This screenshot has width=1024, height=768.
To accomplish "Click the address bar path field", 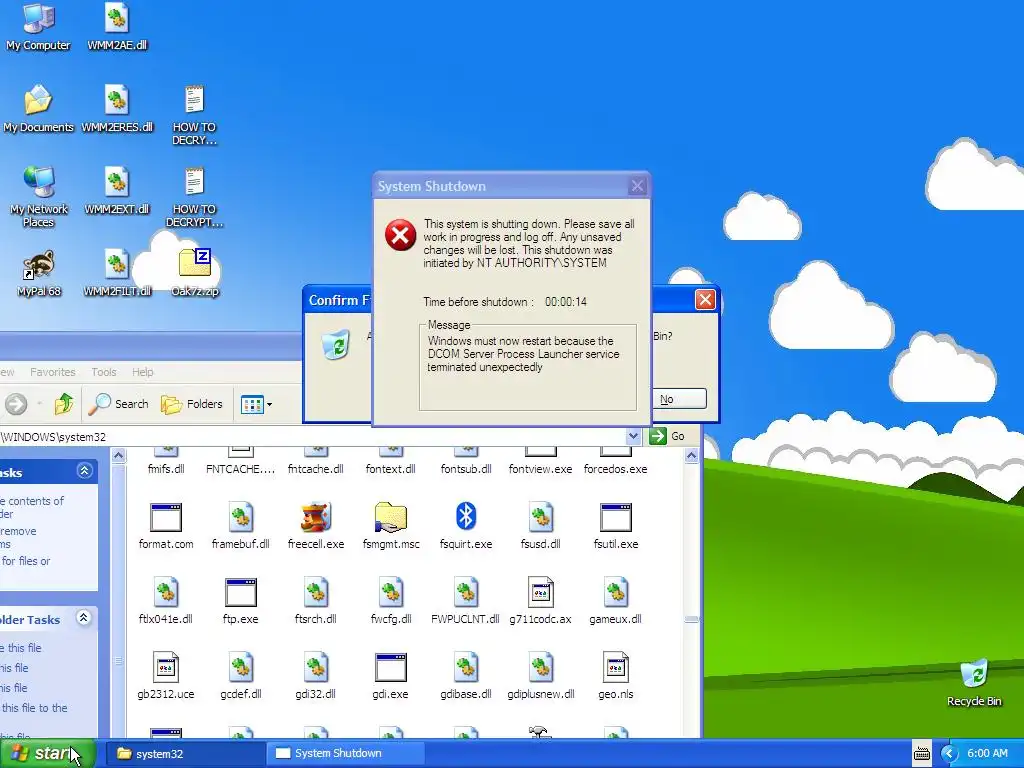I will (312, 437).
